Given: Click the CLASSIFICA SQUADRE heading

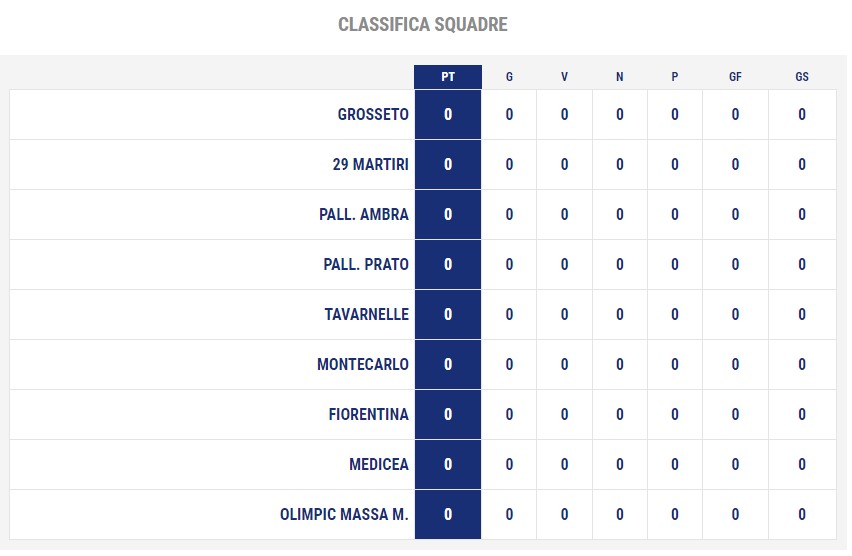Looking at the screenshot, I should (423, 24).
